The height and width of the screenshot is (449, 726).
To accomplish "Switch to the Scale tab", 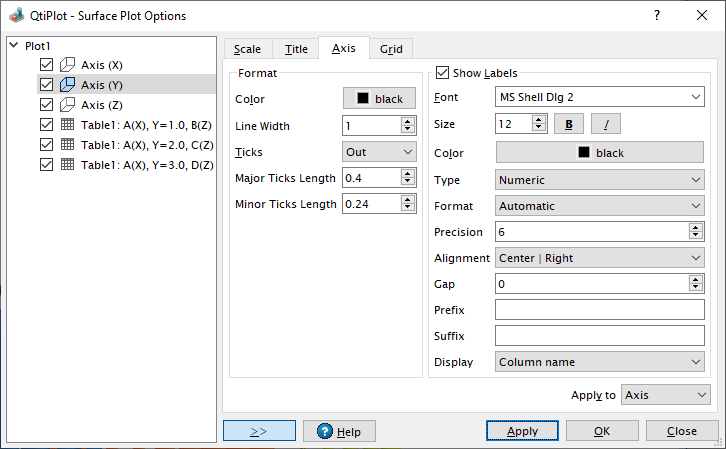I will [x=247, y=49].
